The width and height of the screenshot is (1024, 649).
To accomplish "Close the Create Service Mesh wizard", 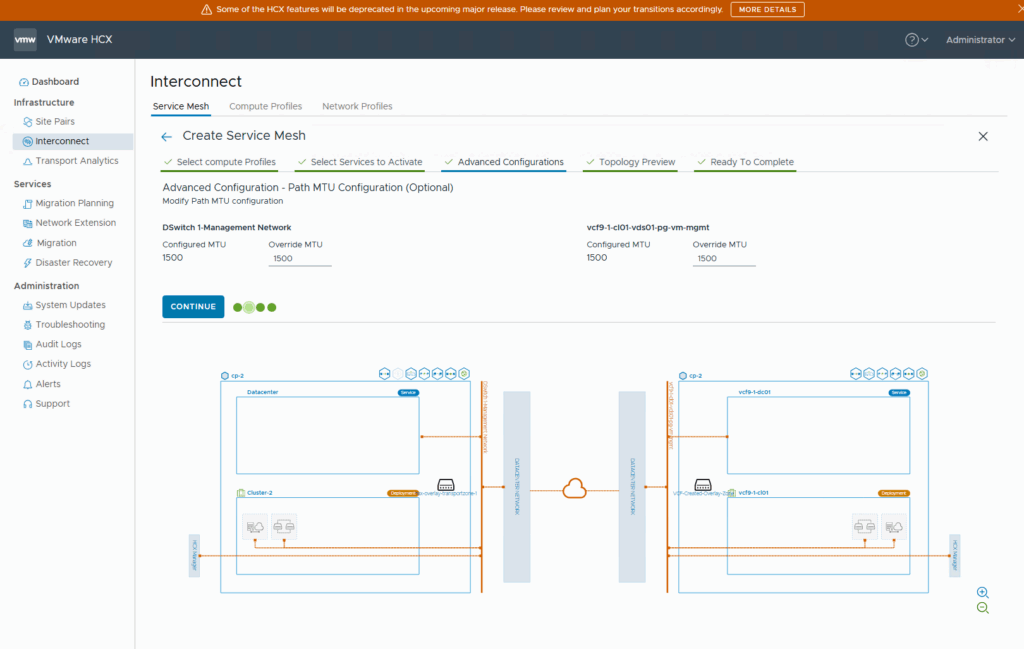I will 982,136.
